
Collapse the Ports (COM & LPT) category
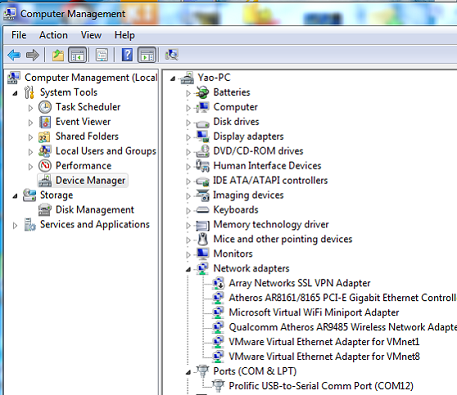pyautogui.click(x=188, y=372)
